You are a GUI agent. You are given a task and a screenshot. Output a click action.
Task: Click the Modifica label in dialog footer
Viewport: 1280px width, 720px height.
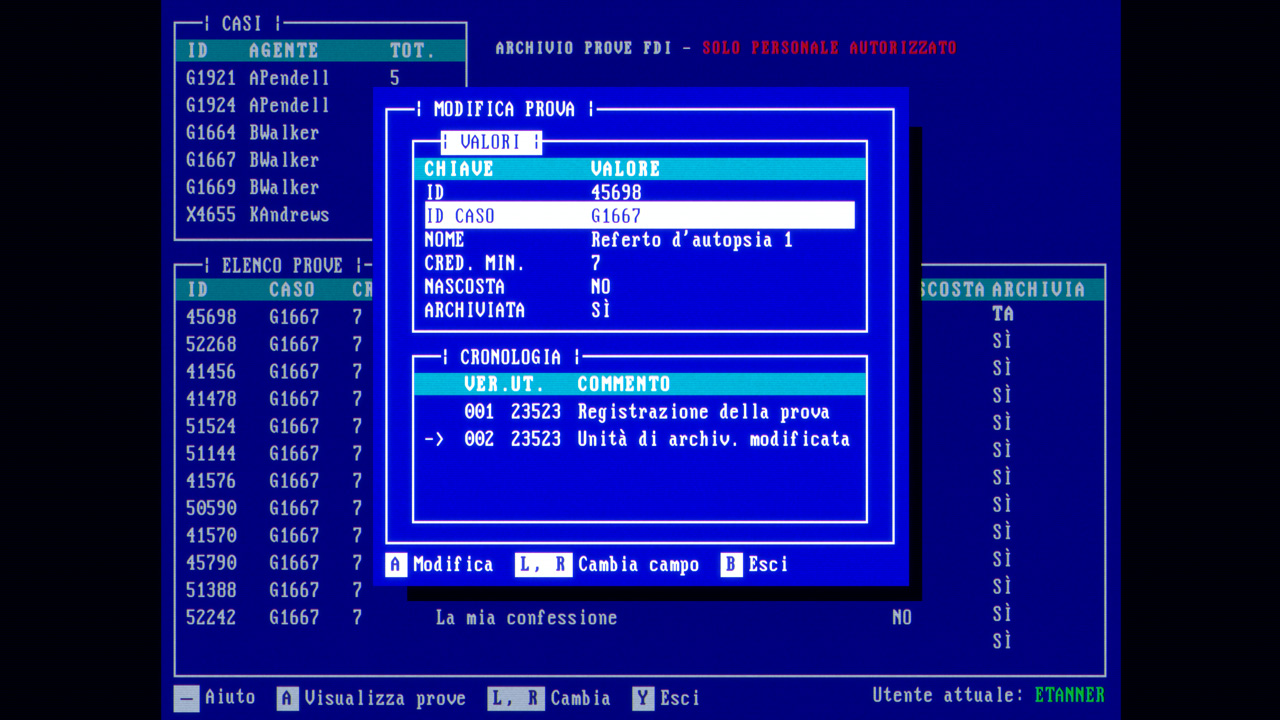453,565
